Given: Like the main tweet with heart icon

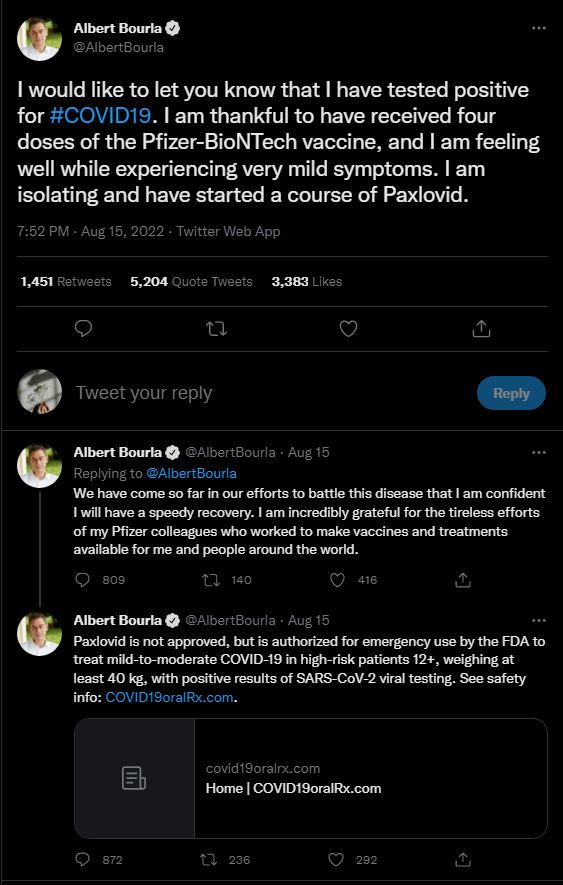Looking at the screenshot, I should (x=348, y=328).
